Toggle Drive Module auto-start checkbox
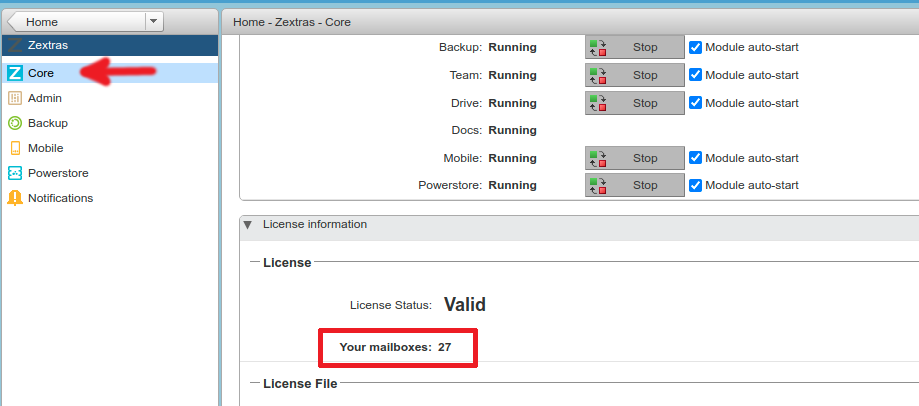 (x=696, y=103)
